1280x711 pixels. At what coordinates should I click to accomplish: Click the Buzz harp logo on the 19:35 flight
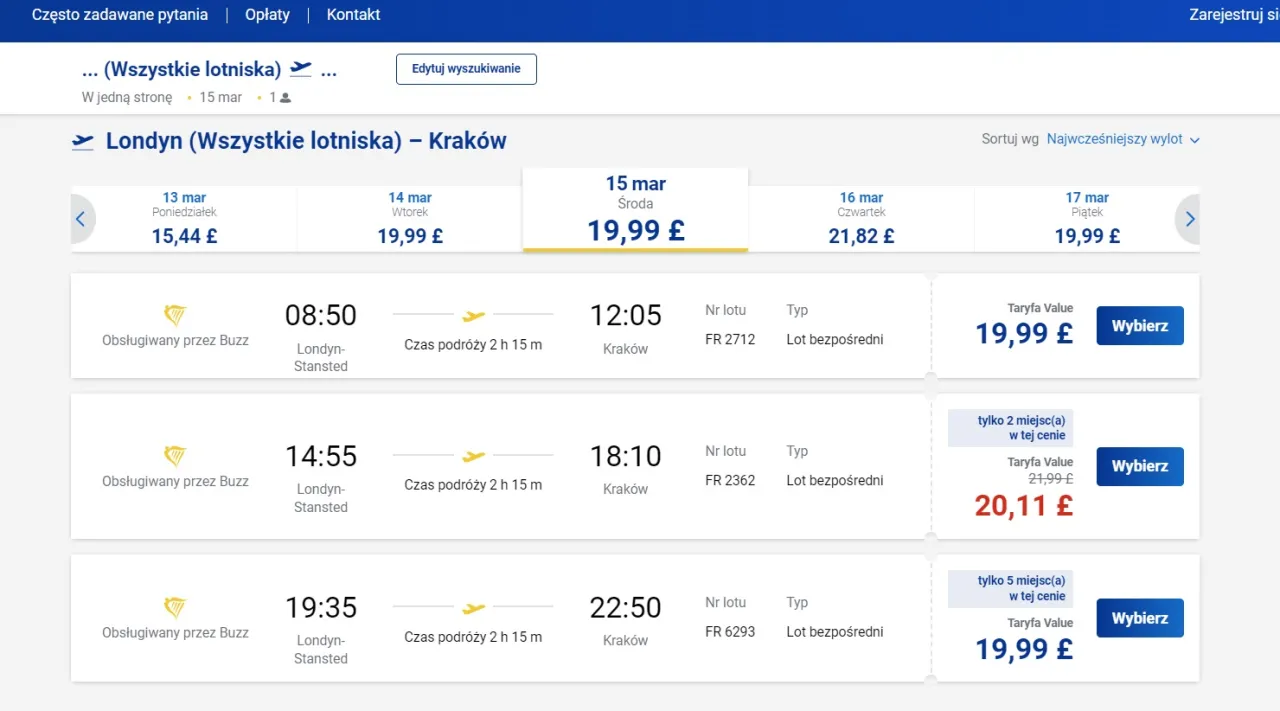174,606
